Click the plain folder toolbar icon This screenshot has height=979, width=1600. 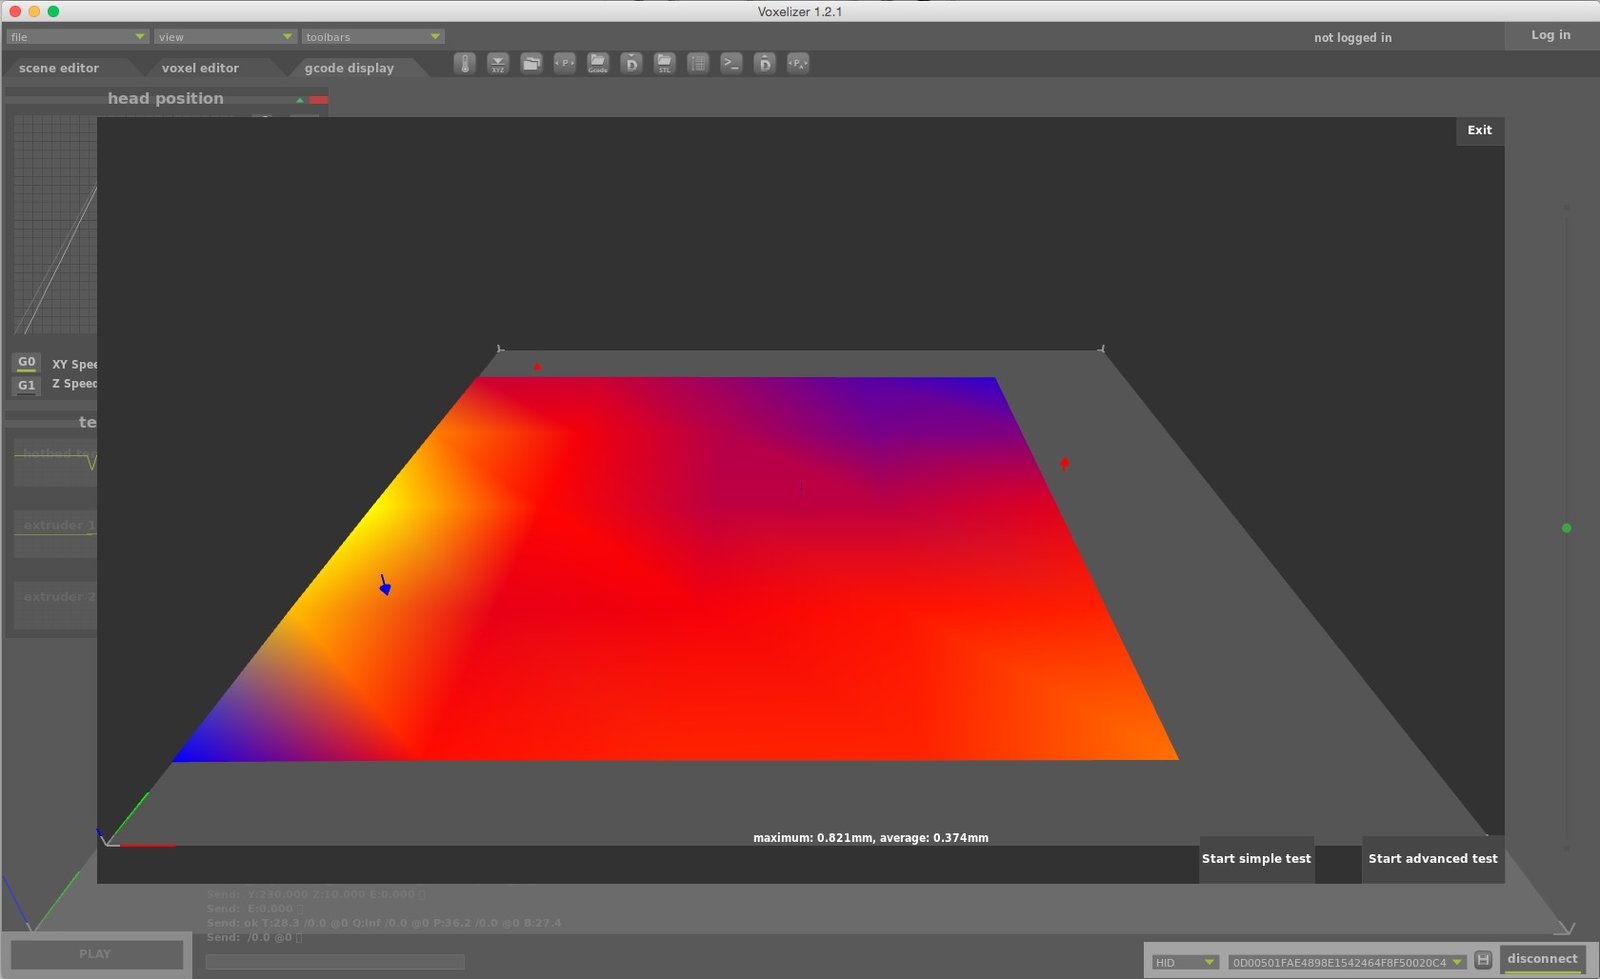pyautogui.click(x=531, y=64)
